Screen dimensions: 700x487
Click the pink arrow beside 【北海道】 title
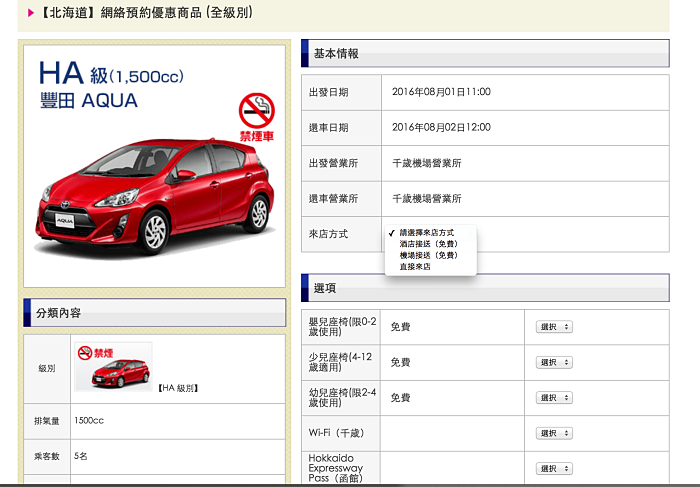point(31,12)
